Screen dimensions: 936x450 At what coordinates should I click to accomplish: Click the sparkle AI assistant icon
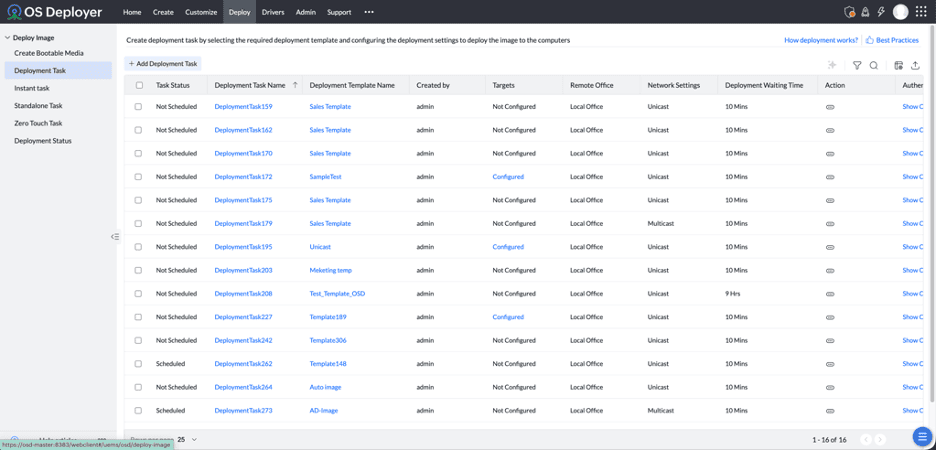click(x=832, y=66)
